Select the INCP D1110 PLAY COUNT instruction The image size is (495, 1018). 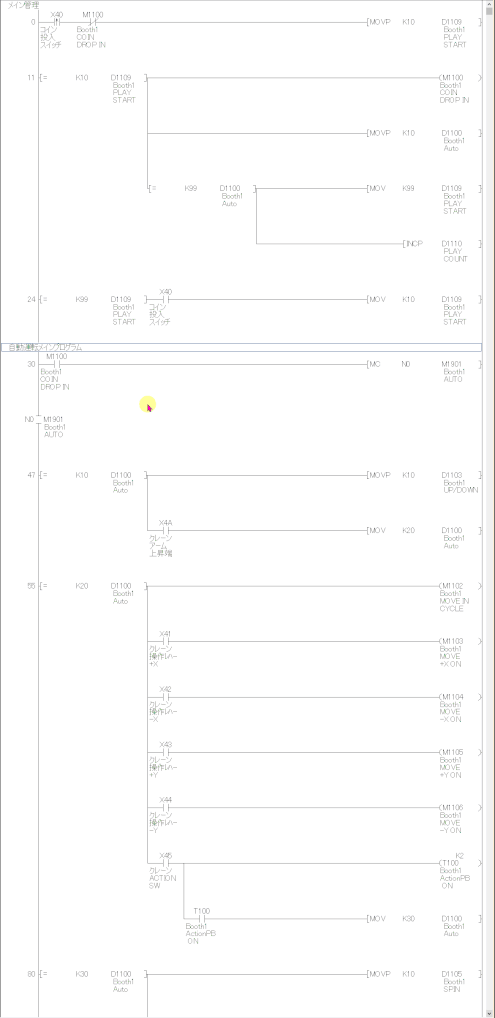coord(442,244)
